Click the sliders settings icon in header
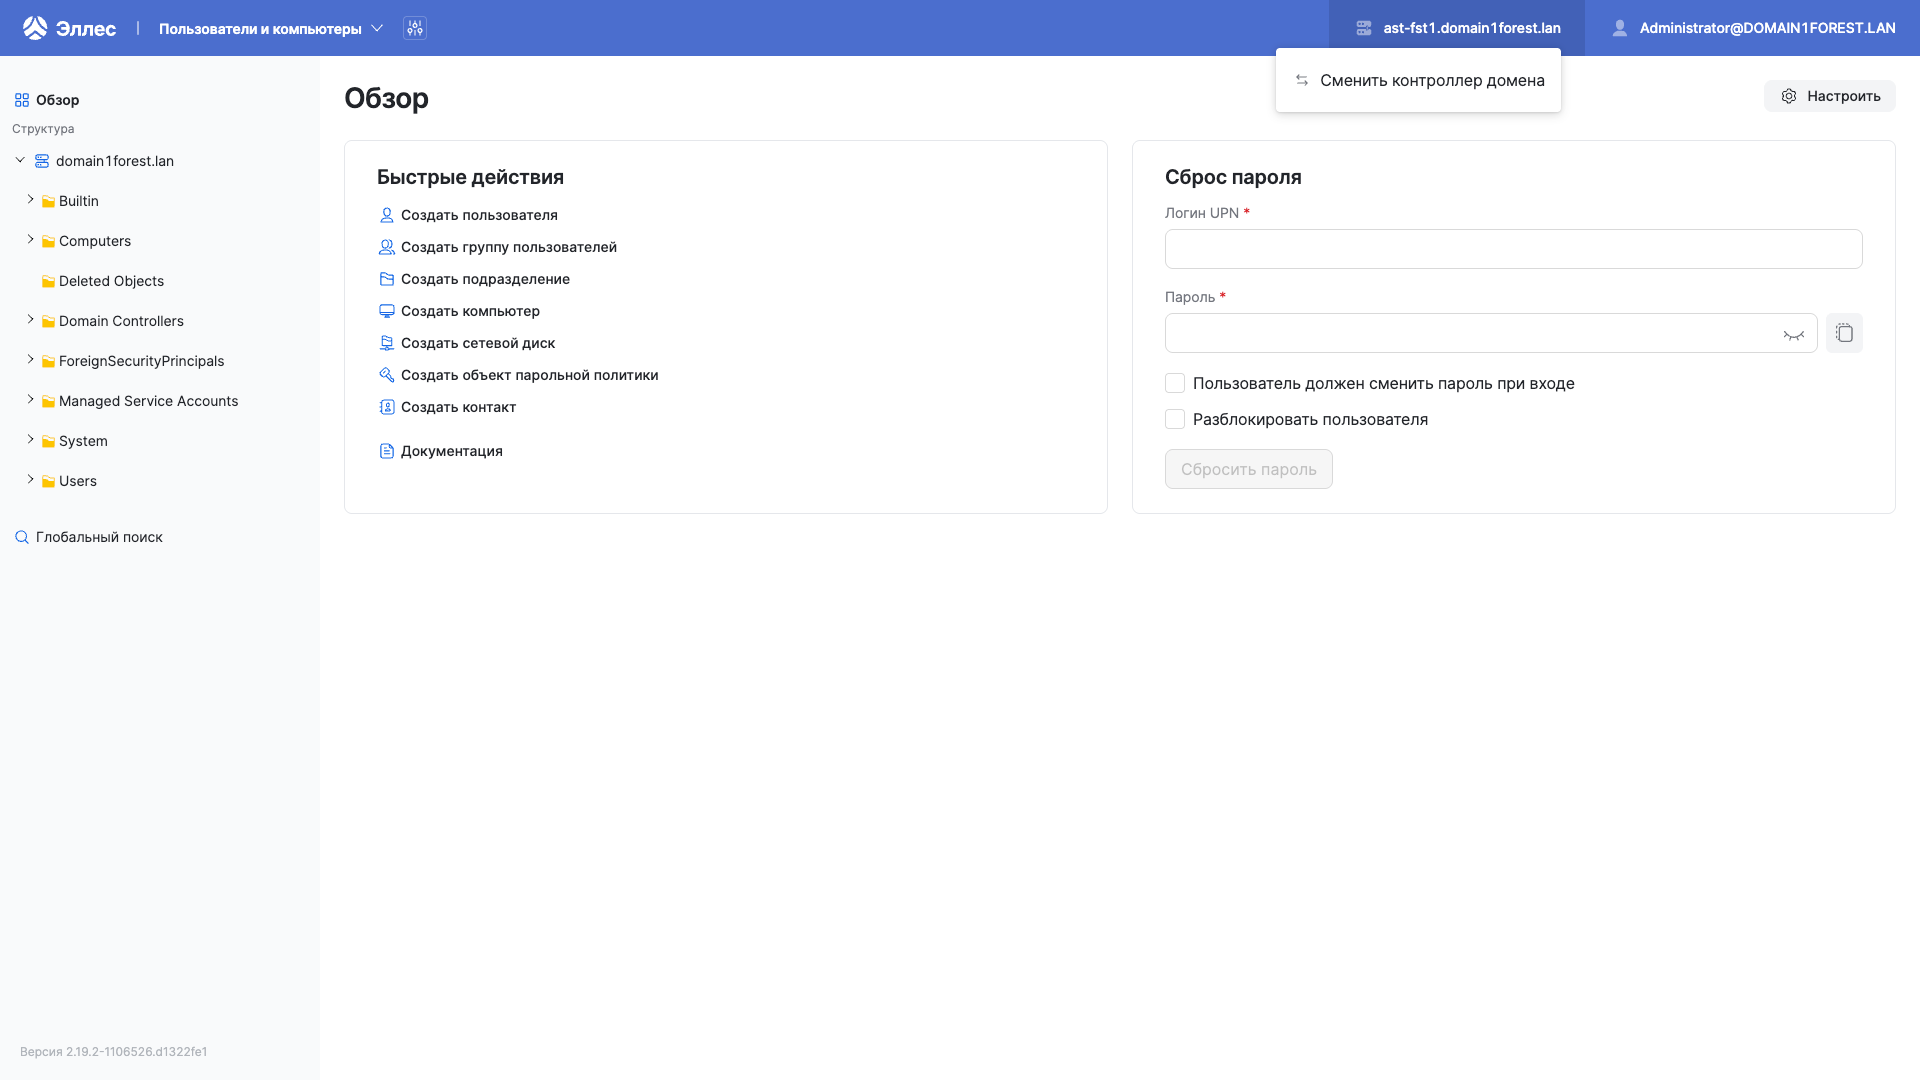Image resolution: width=1920 pixels, height=1080 pixels. 415,28
